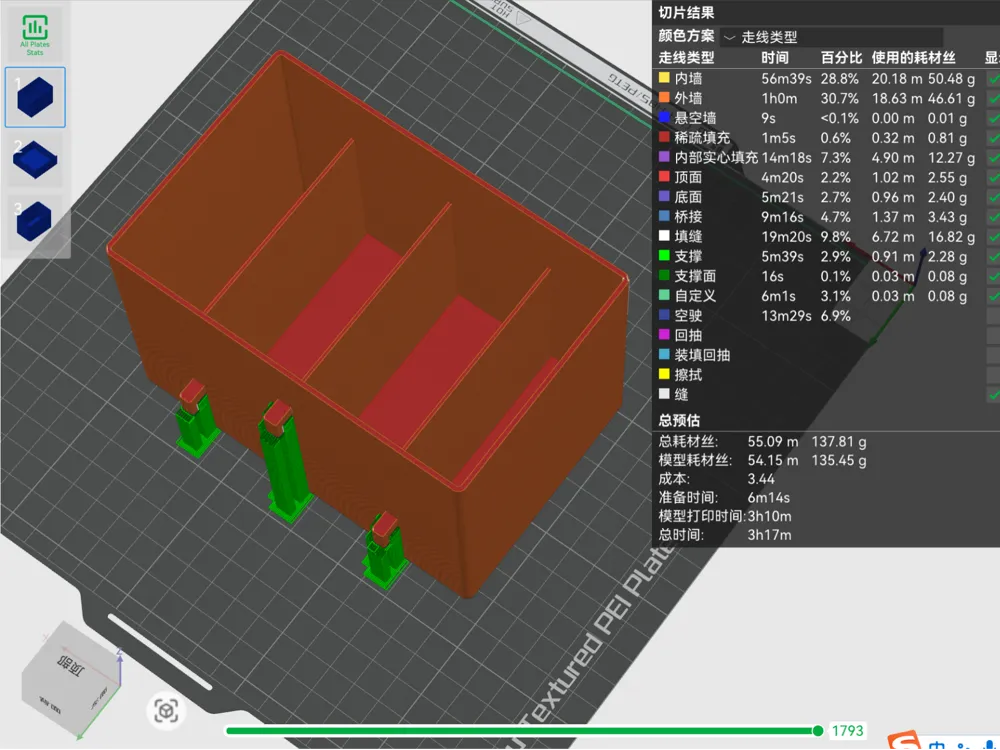Click the 缝 color swatch
This screenshot has height=750, width=1000.
(664, 394)
